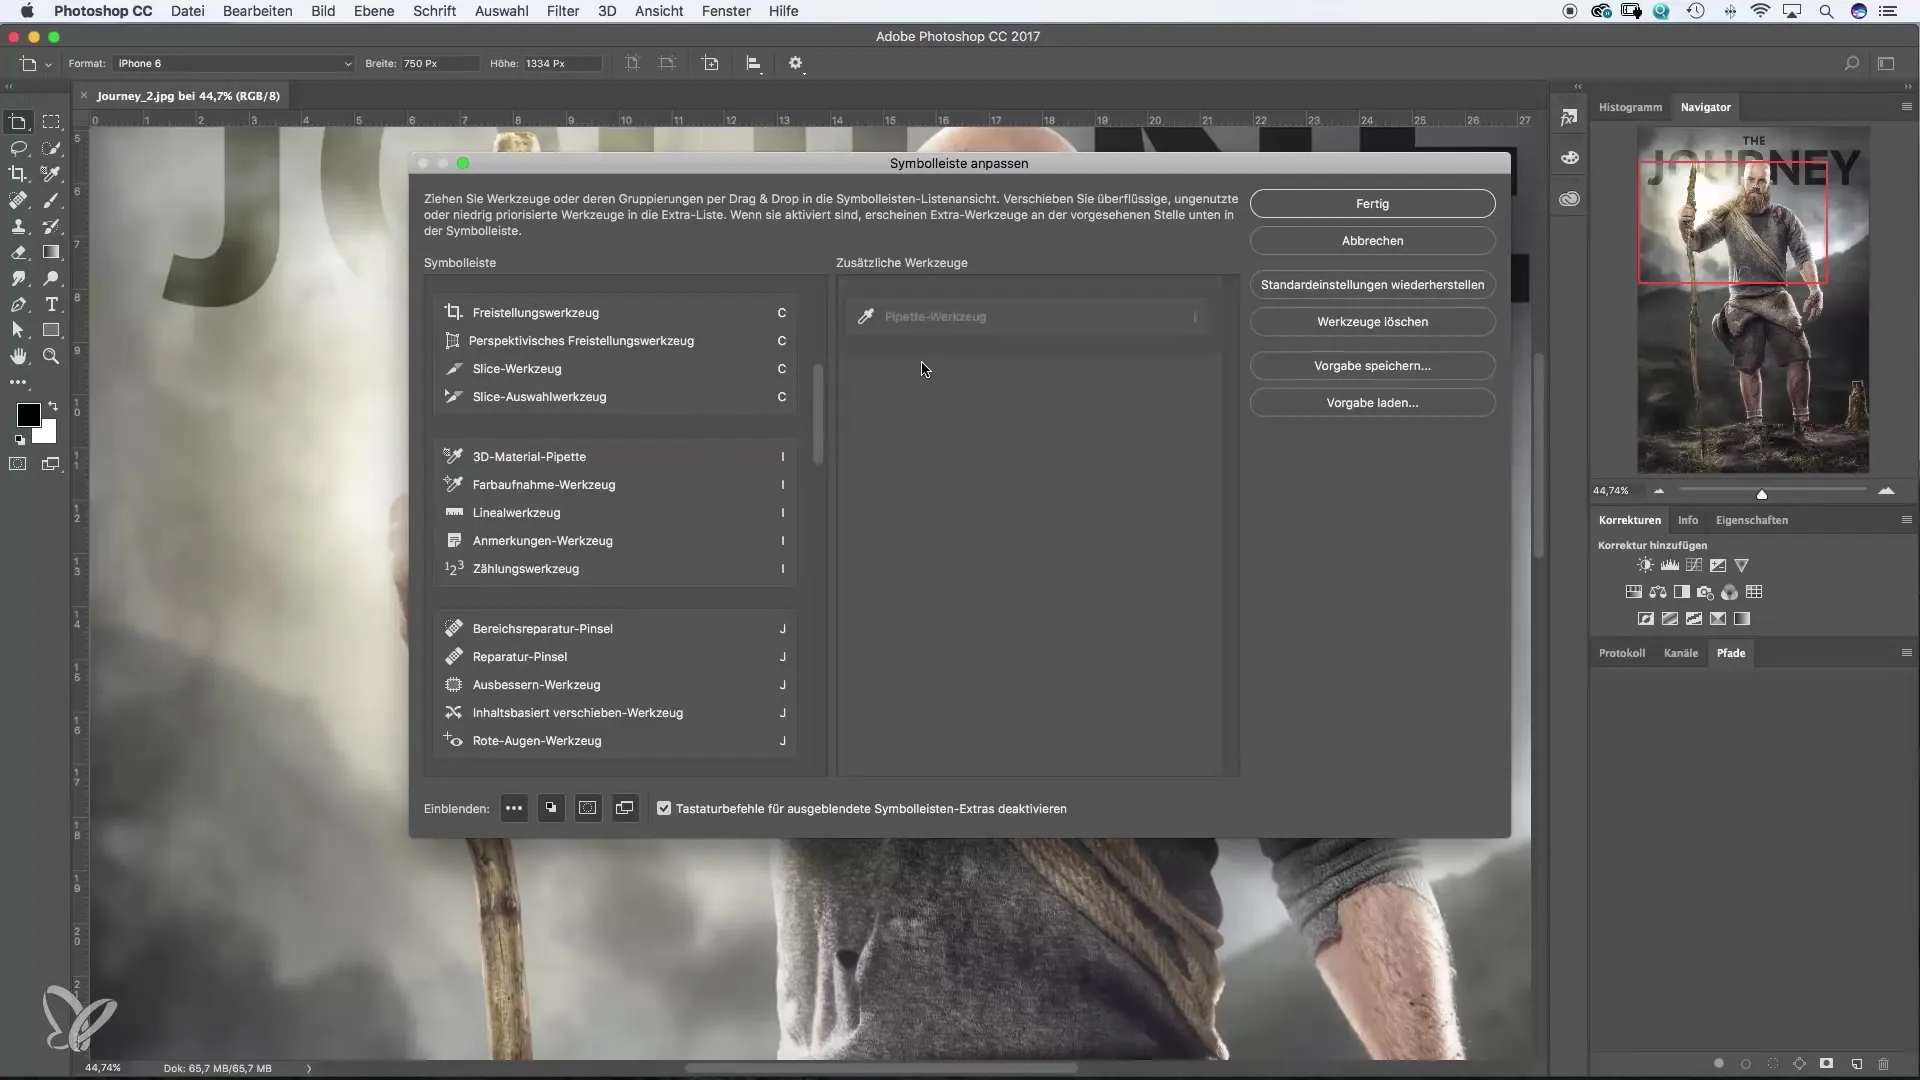This screenshot has width=1920, height=1080.
Task: Open the Bearbeiten menu
Action: pyautogui.click(x=258, y=11)
